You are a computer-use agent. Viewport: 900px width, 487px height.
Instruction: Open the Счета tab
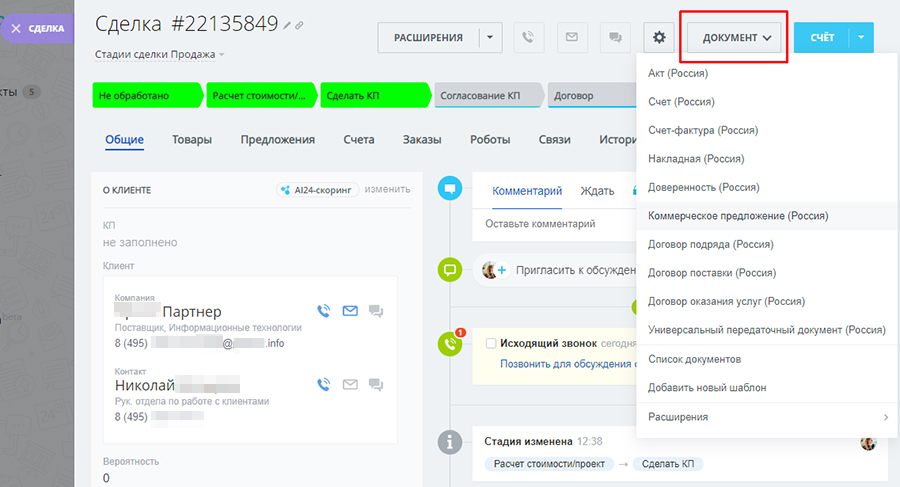point(359,140)
